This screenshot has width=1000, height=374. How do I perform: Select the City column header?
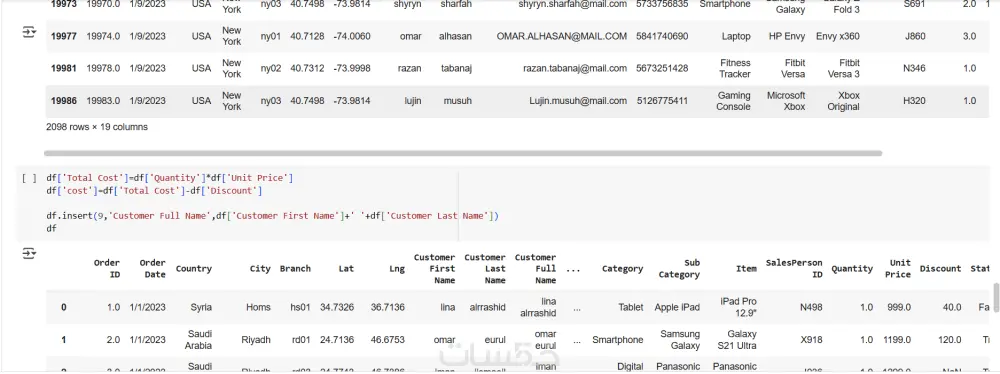click(260, 269)
